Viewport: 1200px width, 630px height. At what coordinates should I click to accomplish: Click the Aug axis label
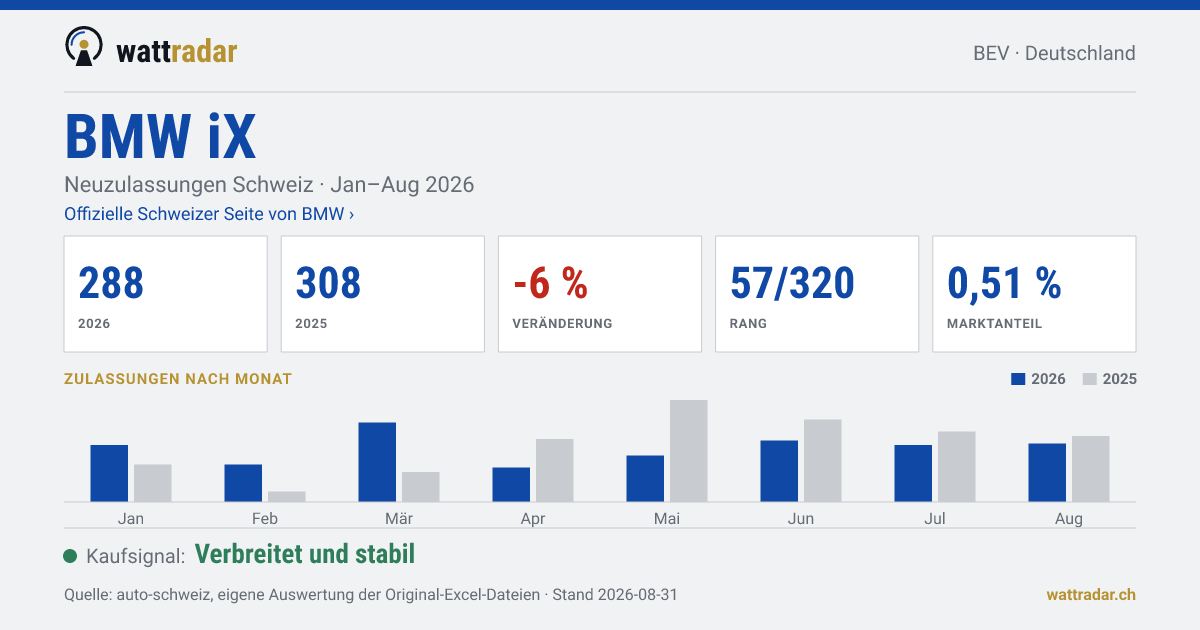click(1069, 518)
